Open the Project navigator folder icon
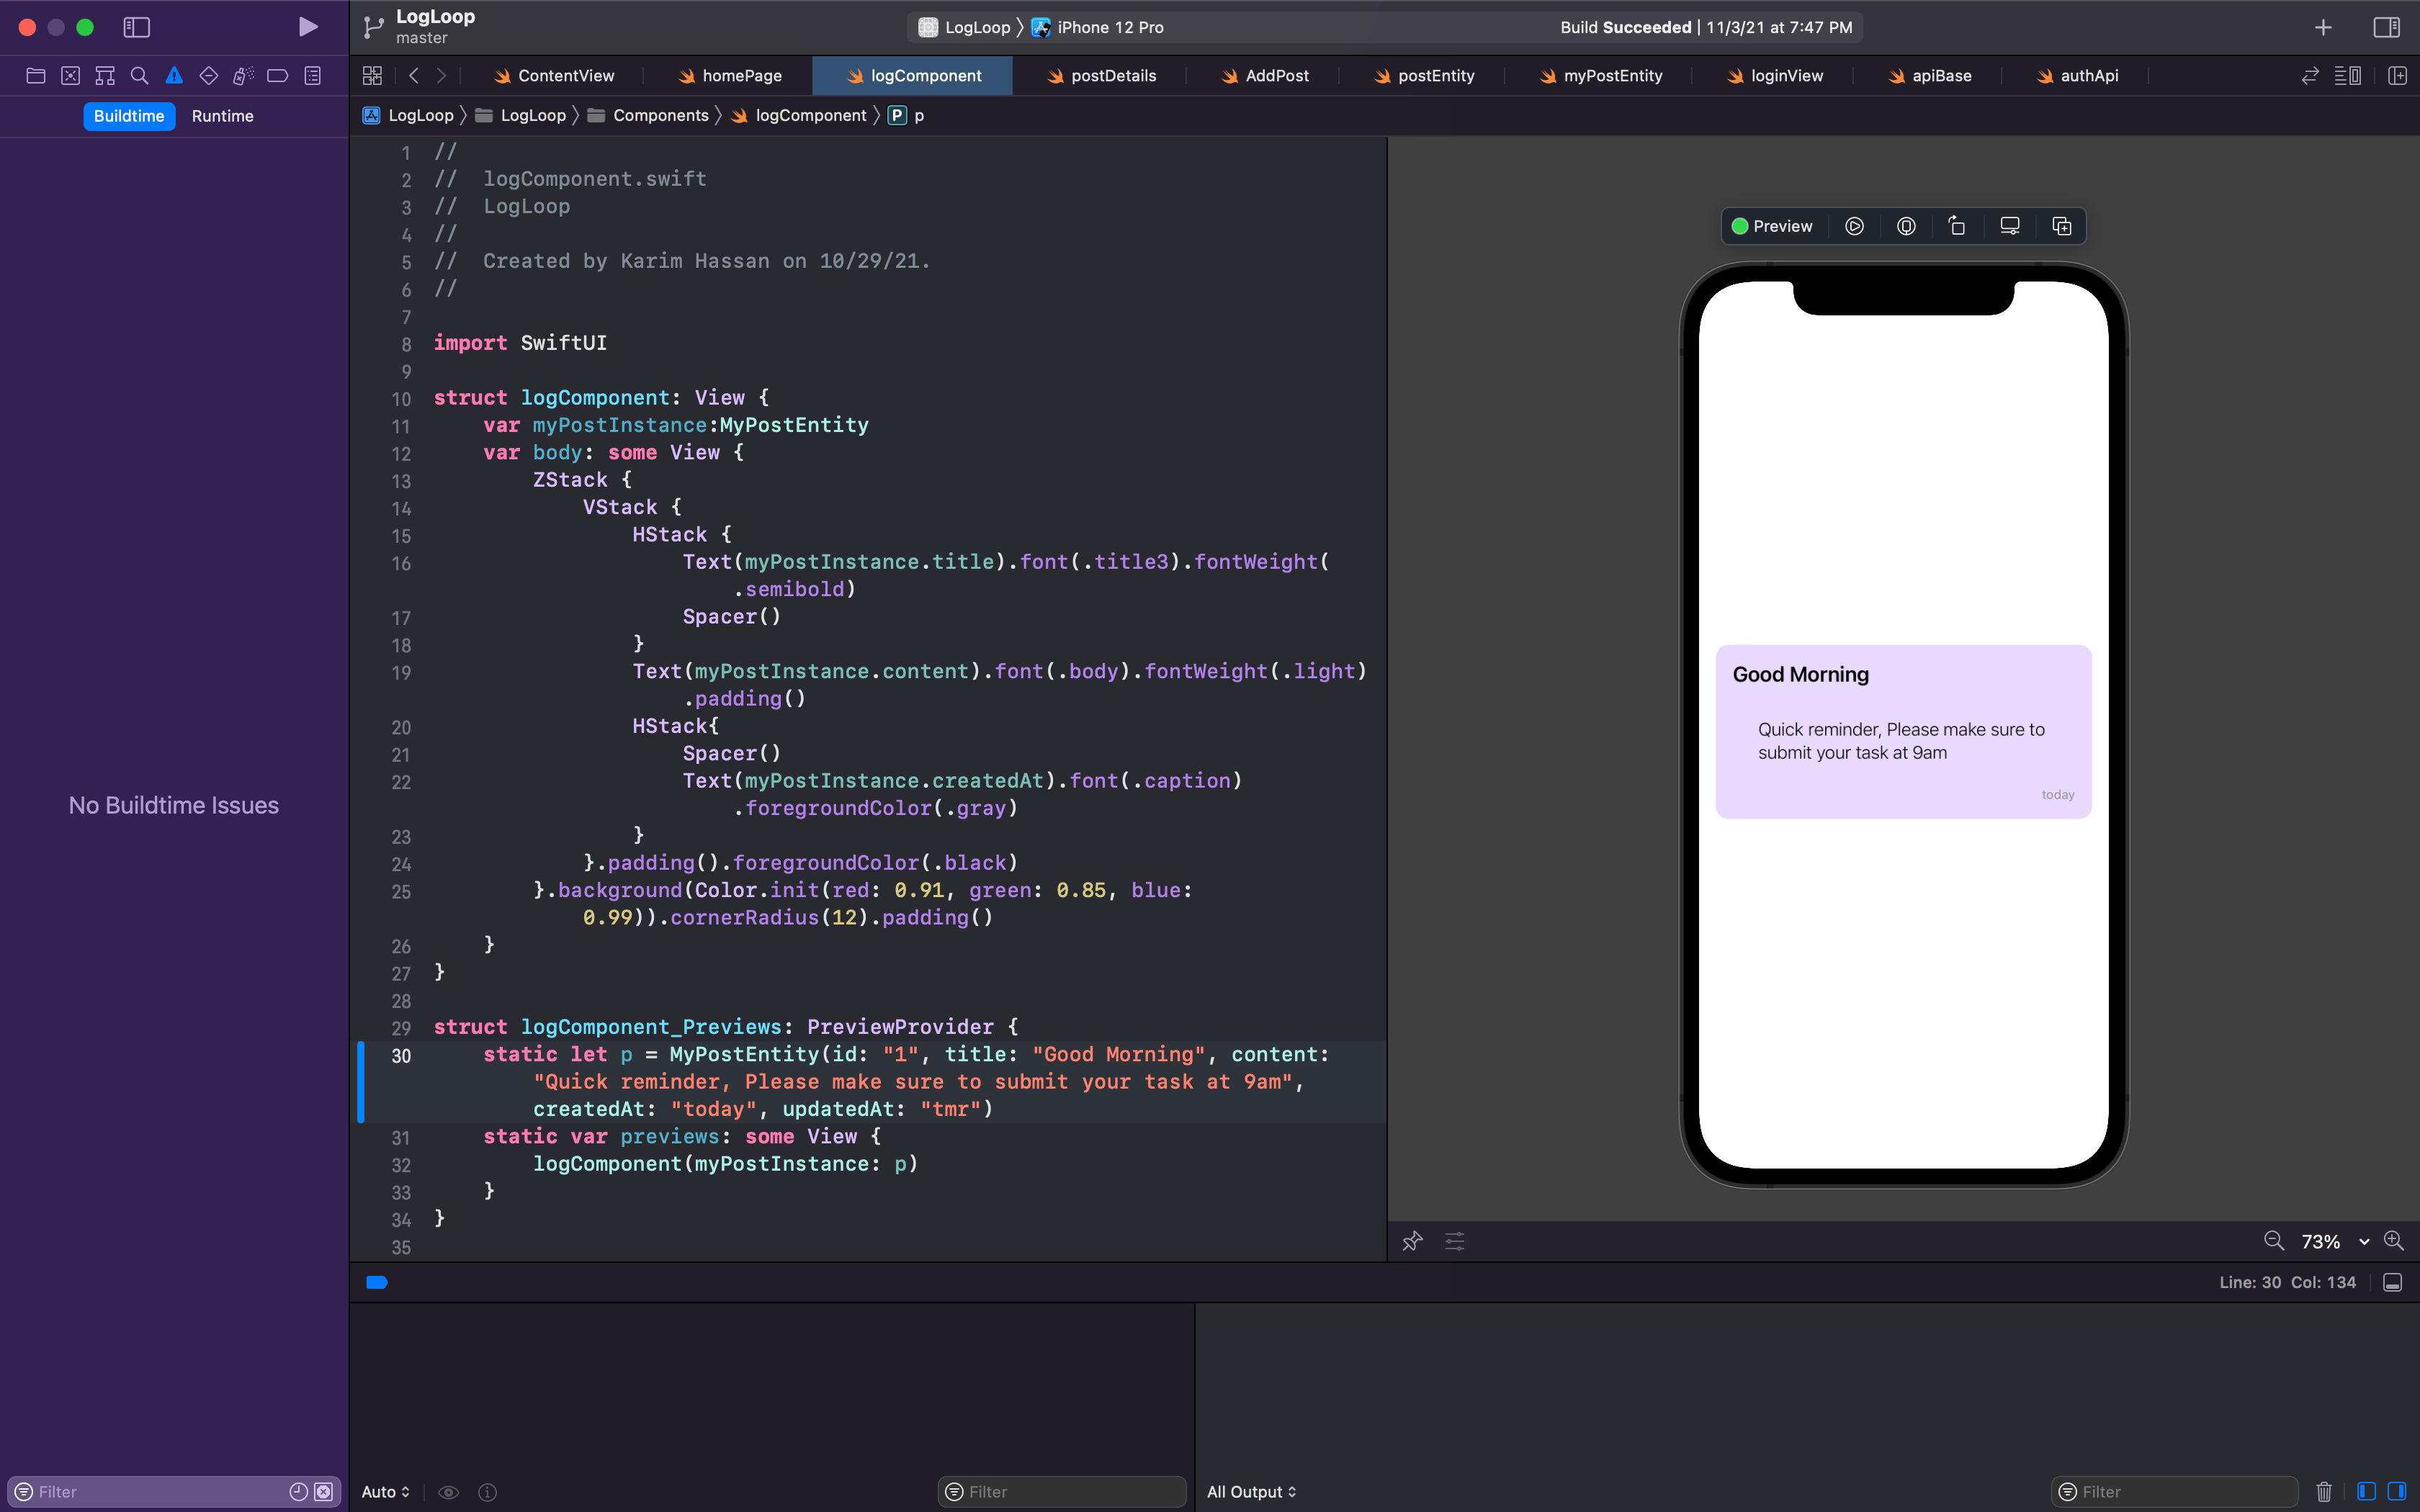The image size is (2420, 1512). coord(35,76)
